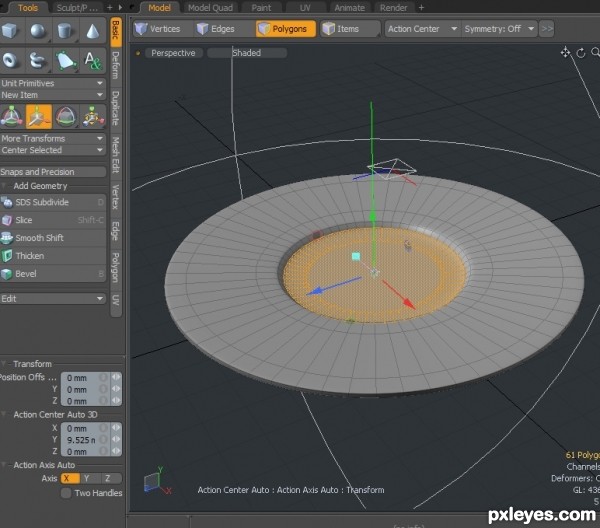Expand the toolbar overflow arrows
The width and height of the screenshot is (600, 528).
[x=546, y=29]
